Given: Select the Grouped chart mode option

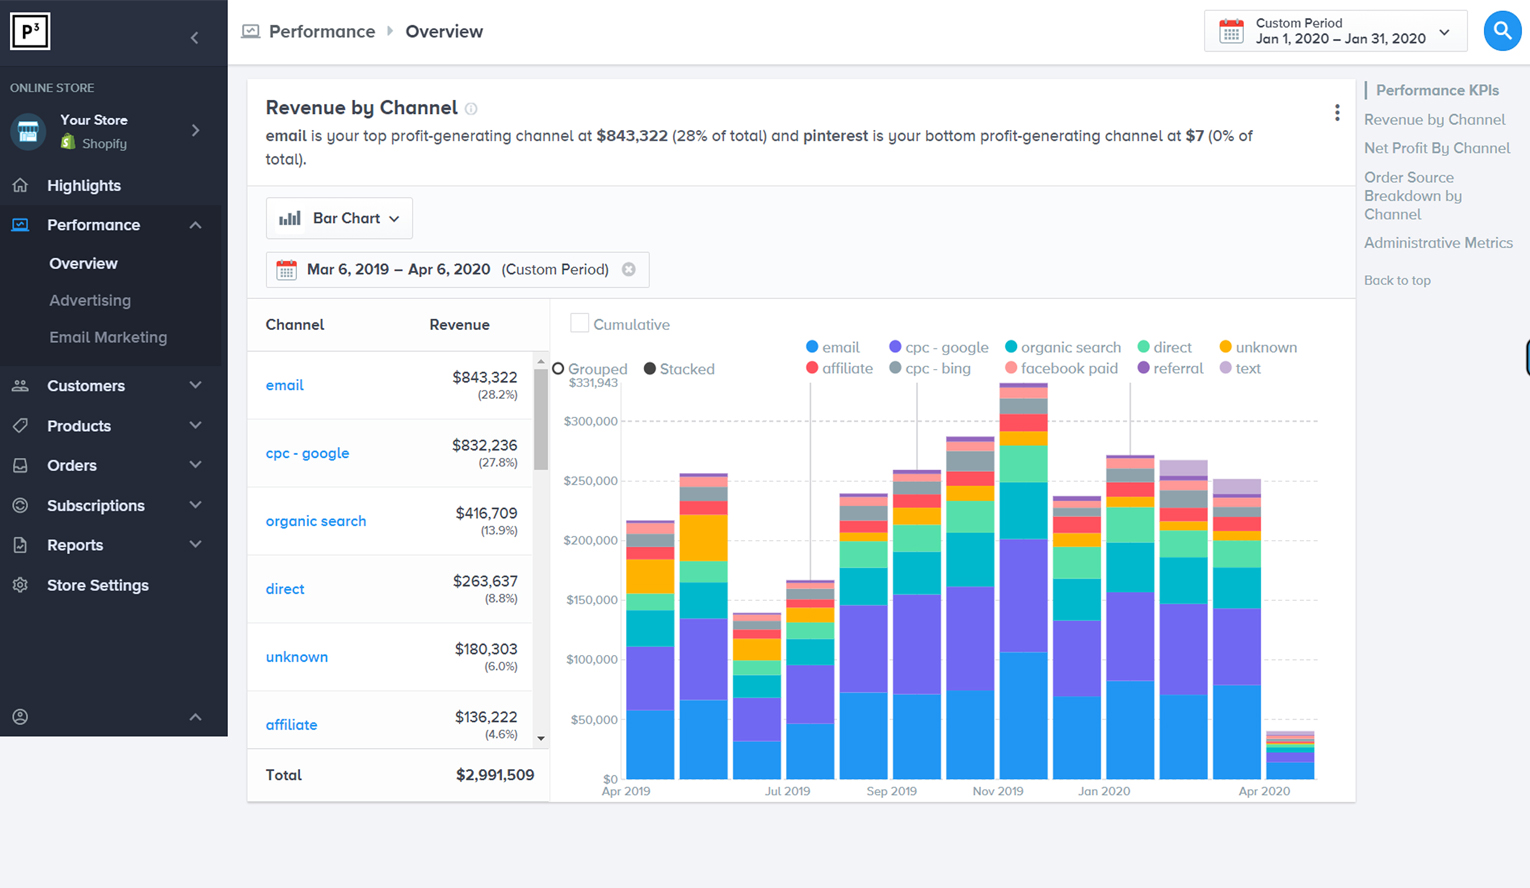Looking at the screenshot, I should (559, 369).
